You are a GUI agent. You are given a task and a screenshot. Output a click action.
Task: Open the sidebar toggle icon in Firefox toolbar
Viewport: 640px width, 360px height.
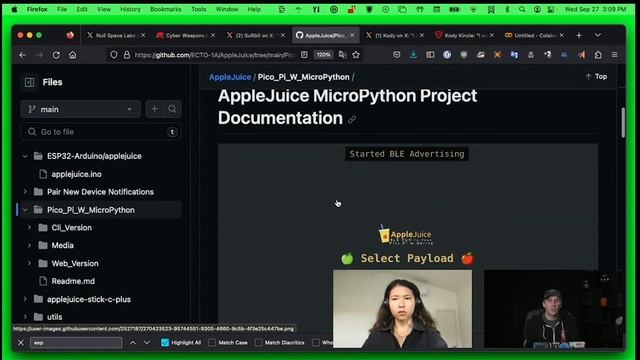coord(430,55)
